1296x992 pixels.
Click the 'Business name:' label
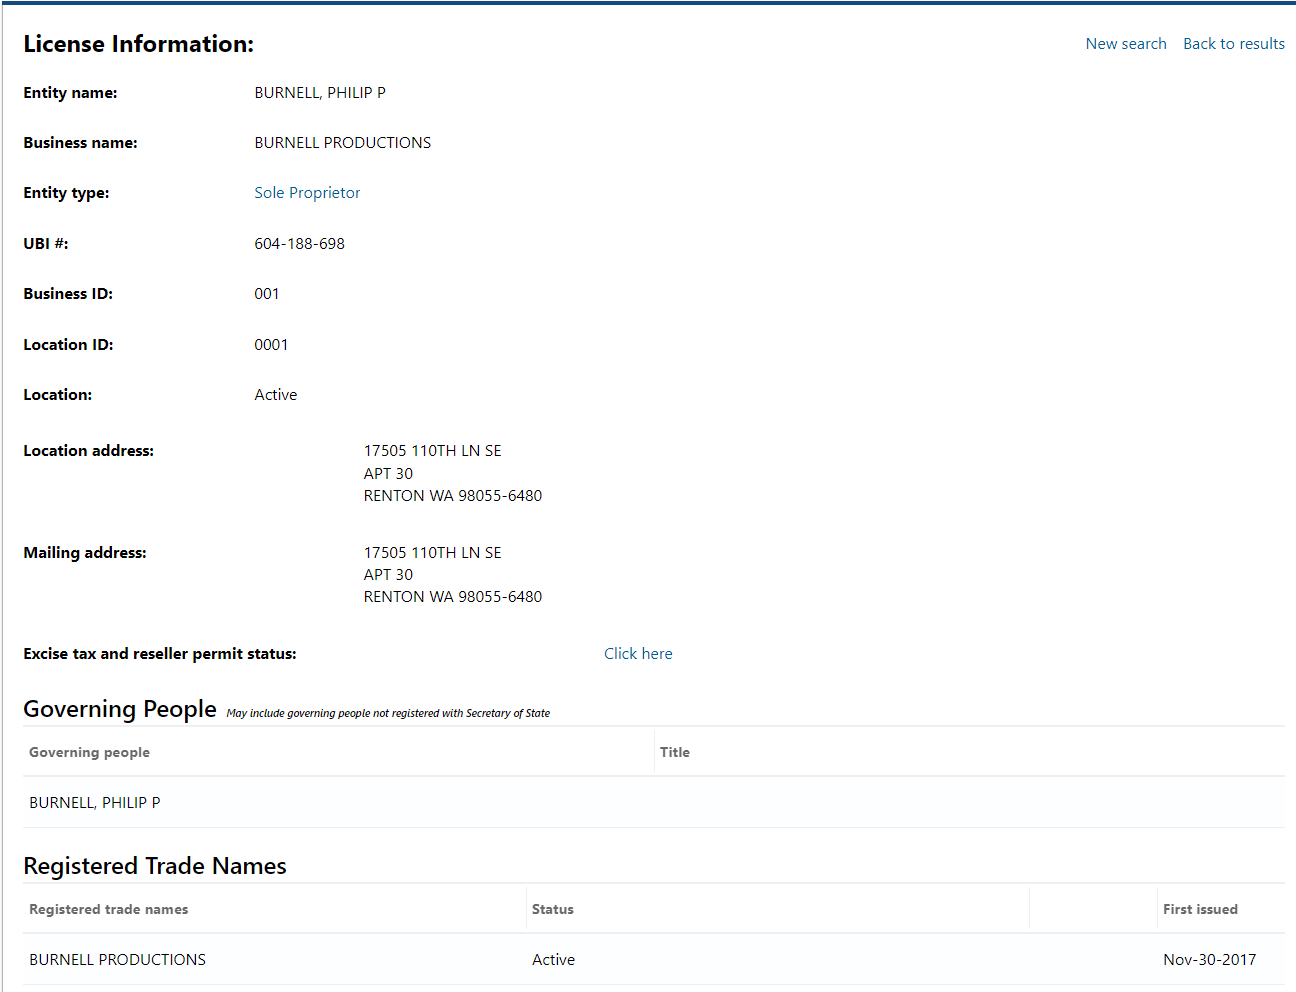pyautogui.click(x=80, y=143)
